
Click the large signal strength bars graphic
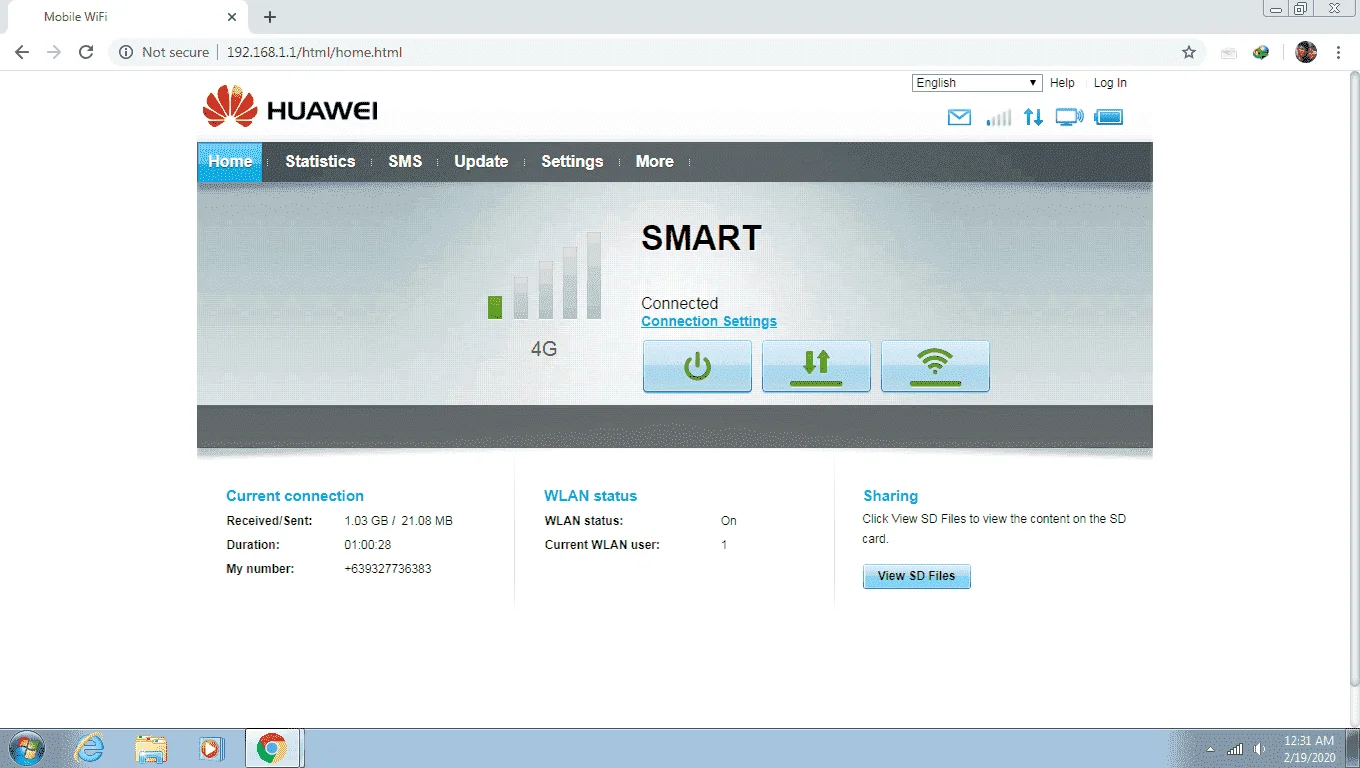coord(544,276)
